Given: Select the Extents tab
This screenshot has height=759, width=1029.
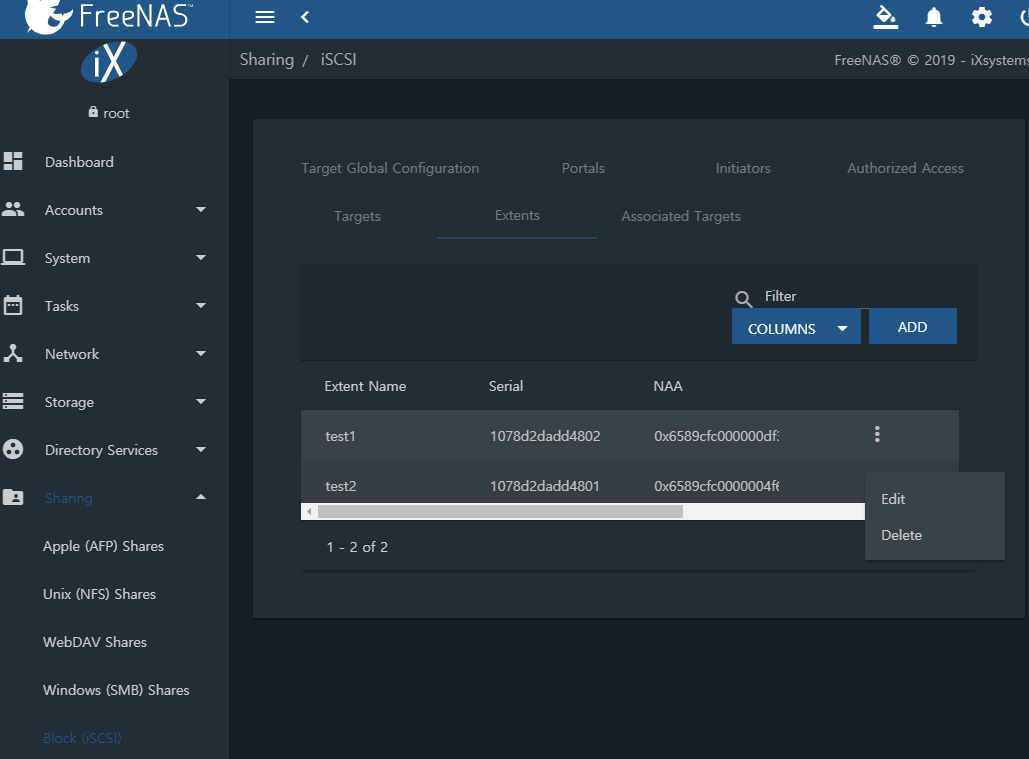Looking at the screenshot, I should click(x=517, y=216).
